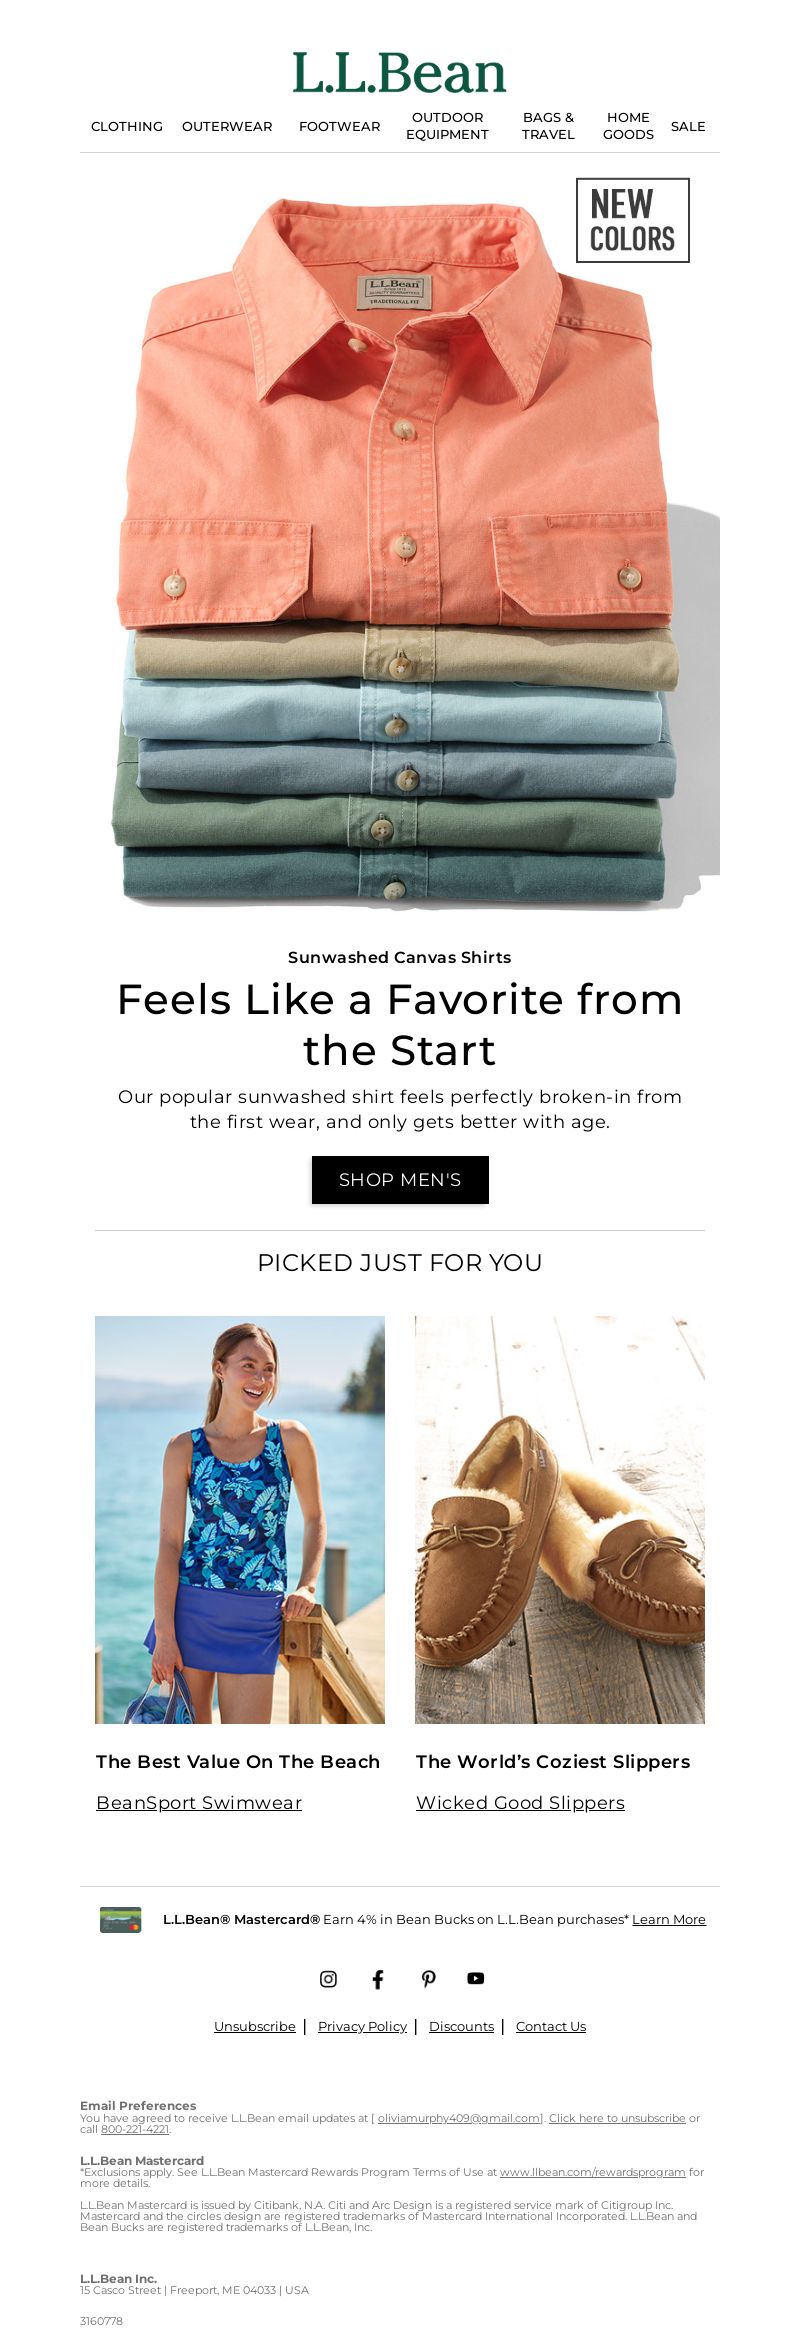Open the Sale navigation link
This screenshot has width=800, height=2343.
click(688, 126)
